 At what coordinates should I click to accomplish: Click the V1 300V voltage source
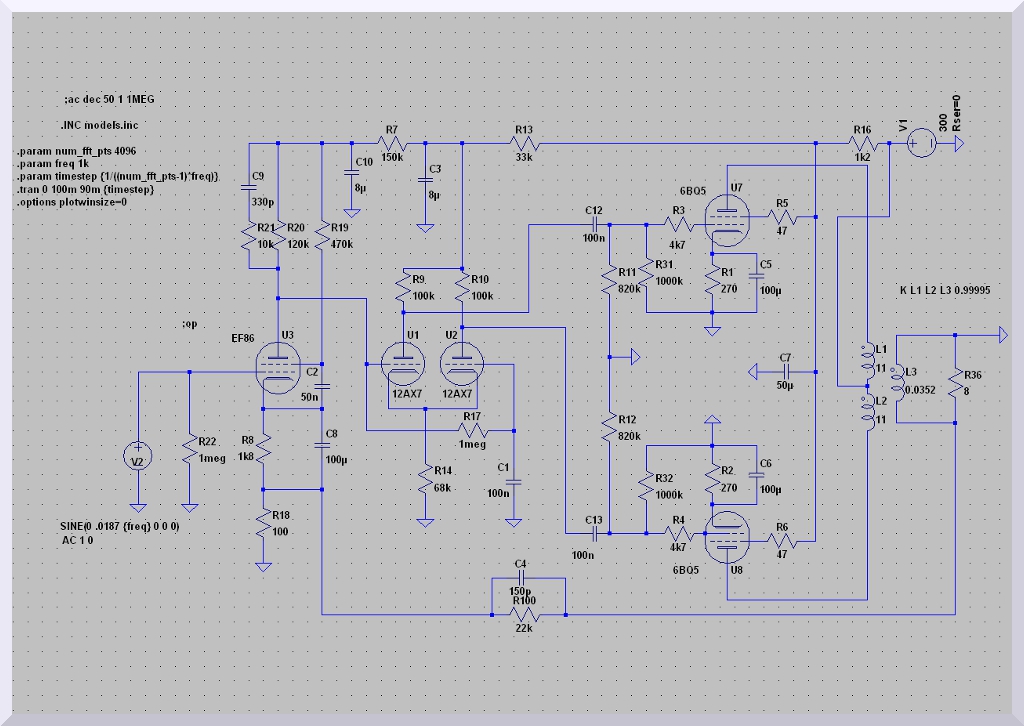click(920, 145)
